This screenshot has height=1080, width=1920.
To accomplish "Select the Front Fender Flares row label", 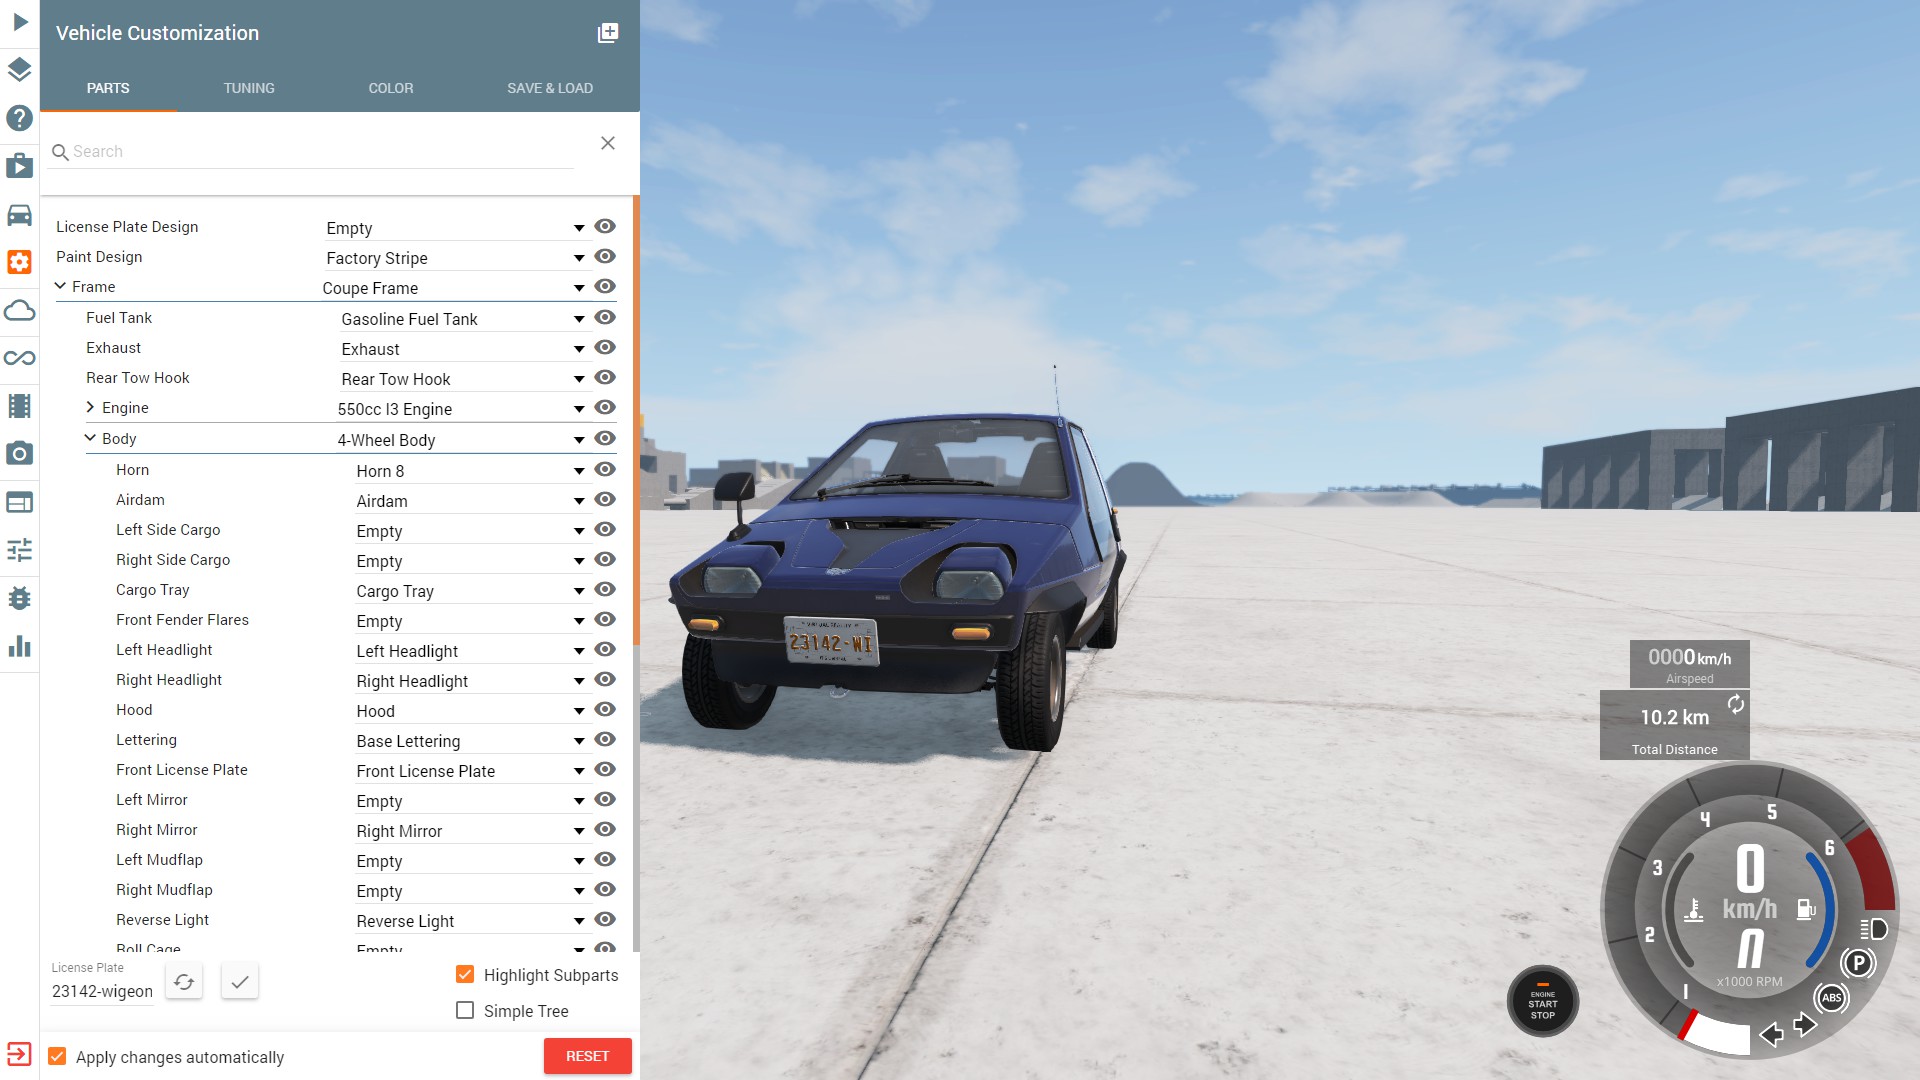I will click(x=182, y=620).
